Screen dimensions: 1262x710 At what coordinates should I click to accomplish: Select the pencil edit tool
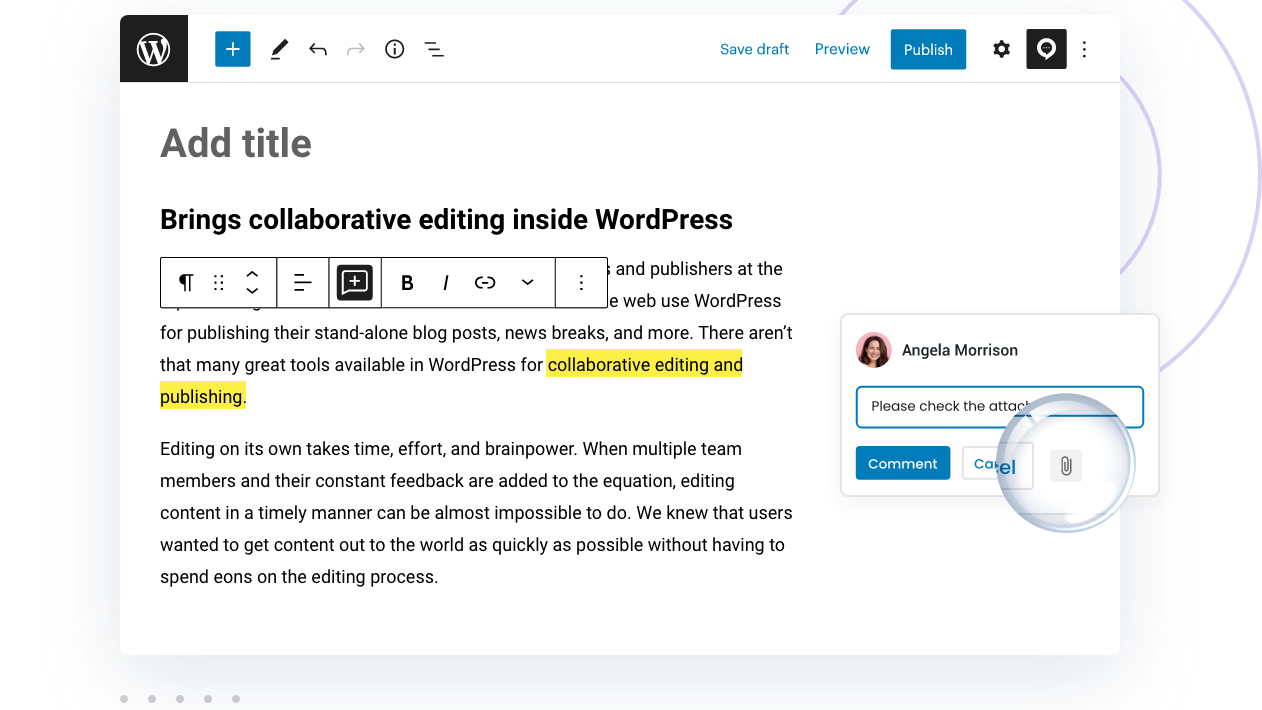[x=279, y=49]
